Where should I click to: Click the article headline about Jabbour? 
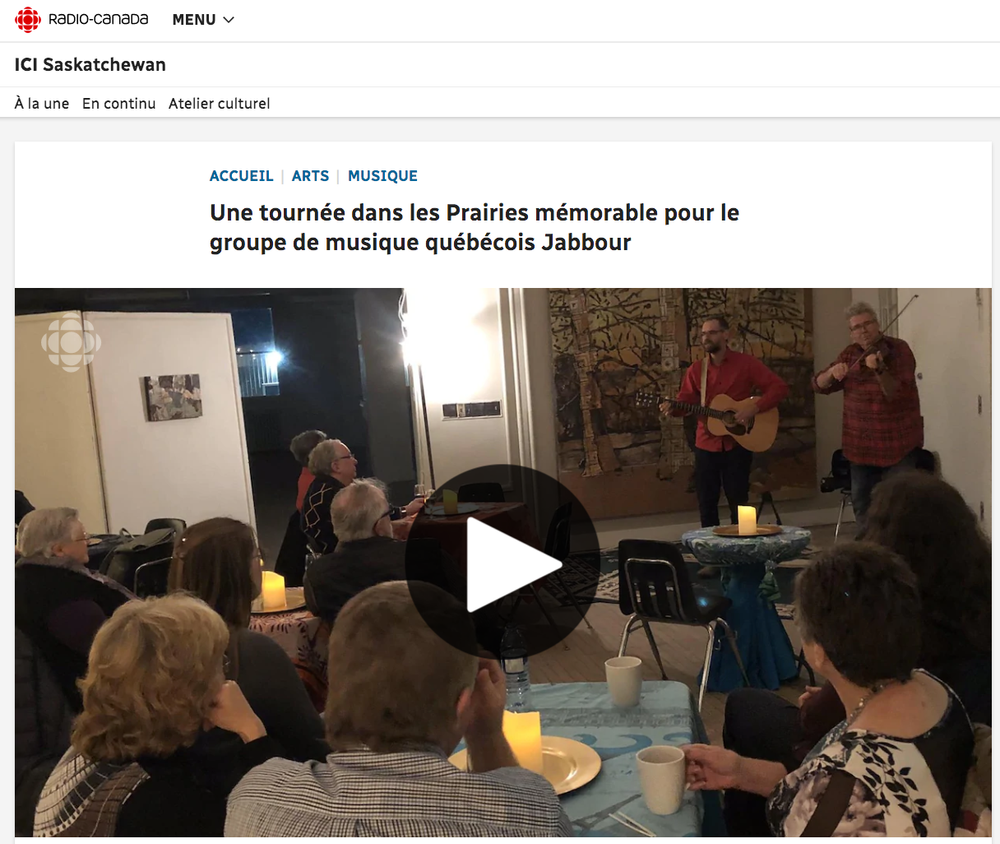tap(474, 228)
